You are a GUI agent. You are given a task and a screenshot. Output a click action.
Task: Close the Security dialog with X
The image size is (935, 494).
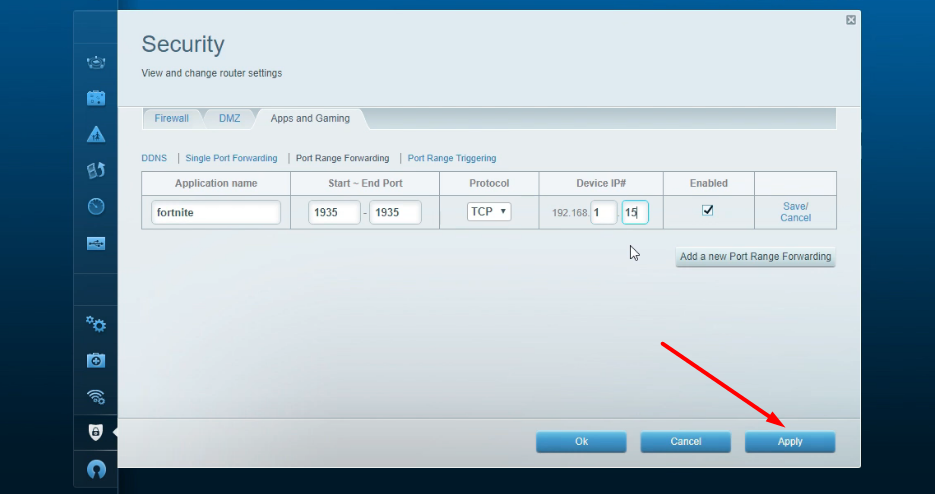tap(850, 19)
